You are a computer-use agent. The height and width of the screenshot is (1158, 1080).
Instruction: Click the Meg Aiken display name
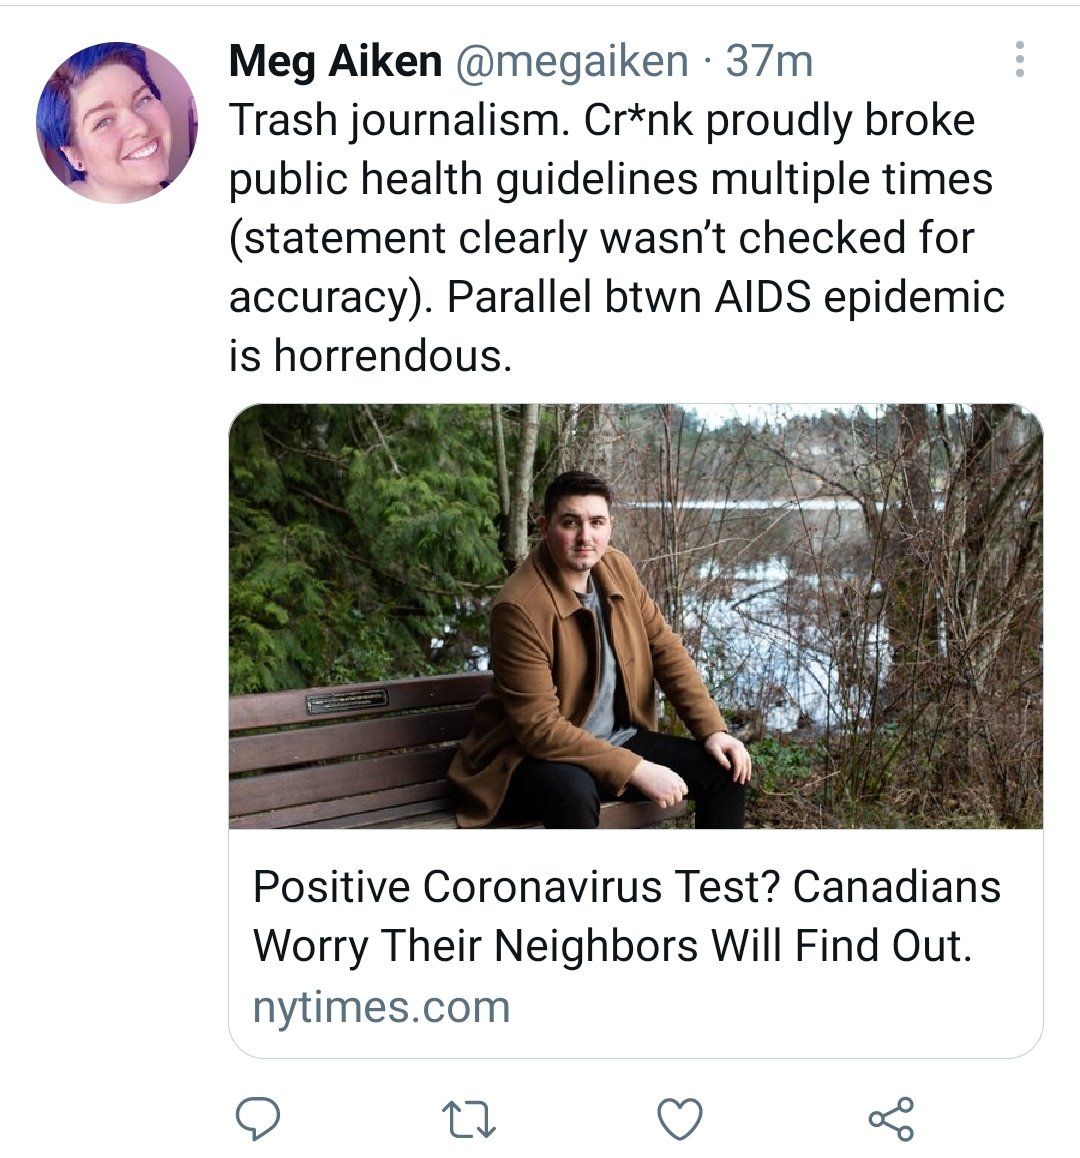click(335, 62)
